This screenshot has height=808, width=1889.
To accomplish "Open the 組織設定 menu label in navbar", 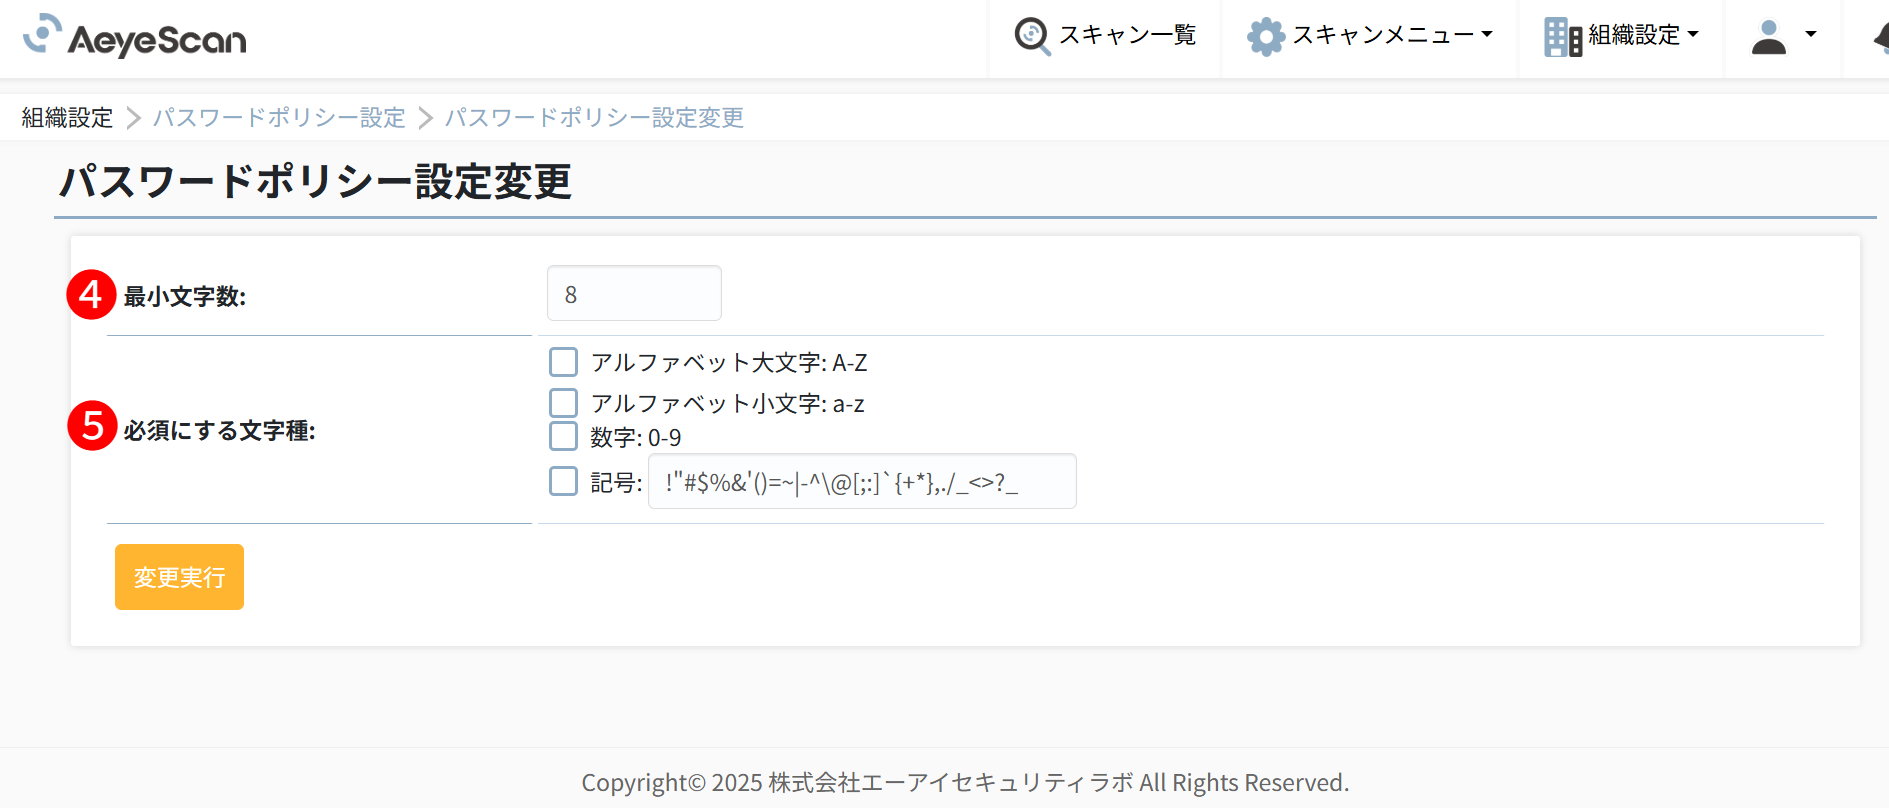I will [1634, 35].
